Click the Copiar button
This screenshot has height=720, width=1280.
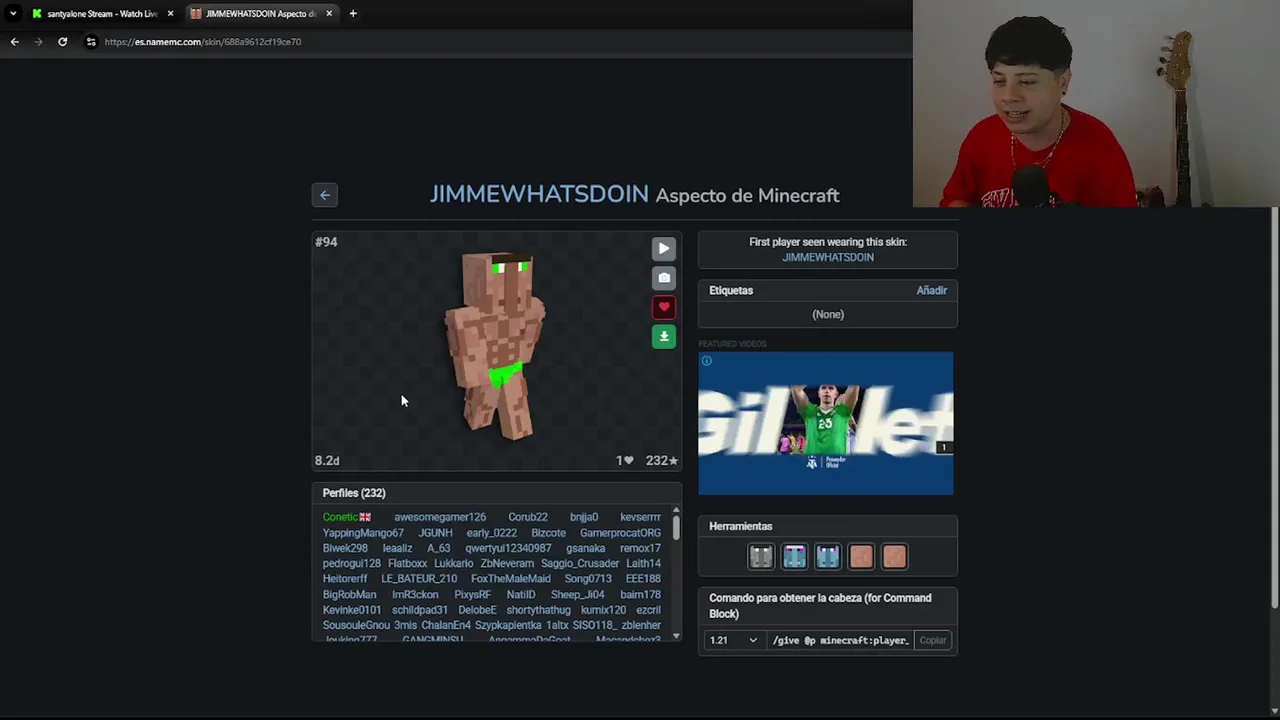[x=933, y=640]
